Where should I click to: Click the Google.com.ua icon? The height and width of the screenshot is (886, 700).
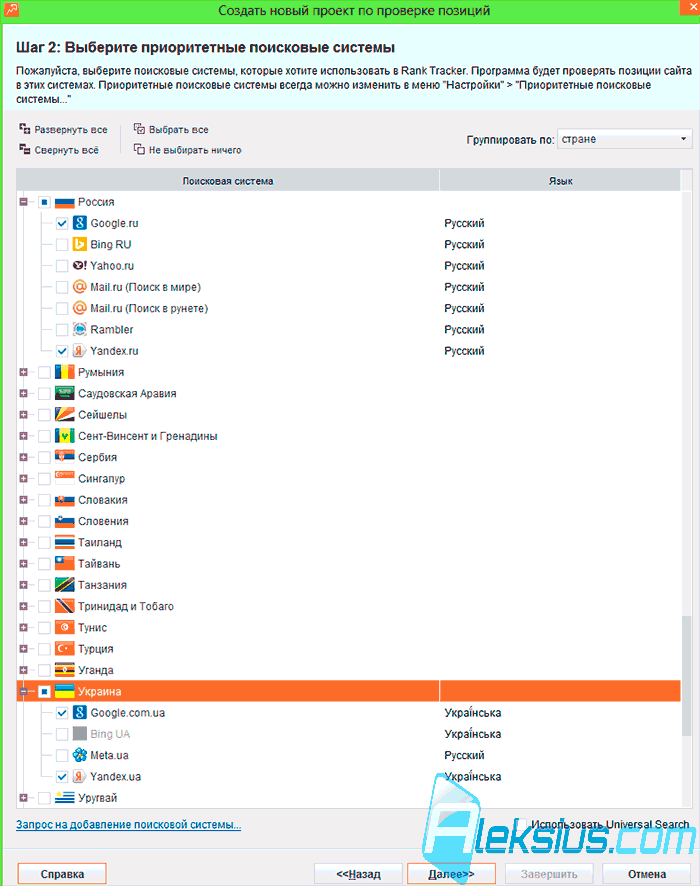pyautogui.click(x=80, y=713)
